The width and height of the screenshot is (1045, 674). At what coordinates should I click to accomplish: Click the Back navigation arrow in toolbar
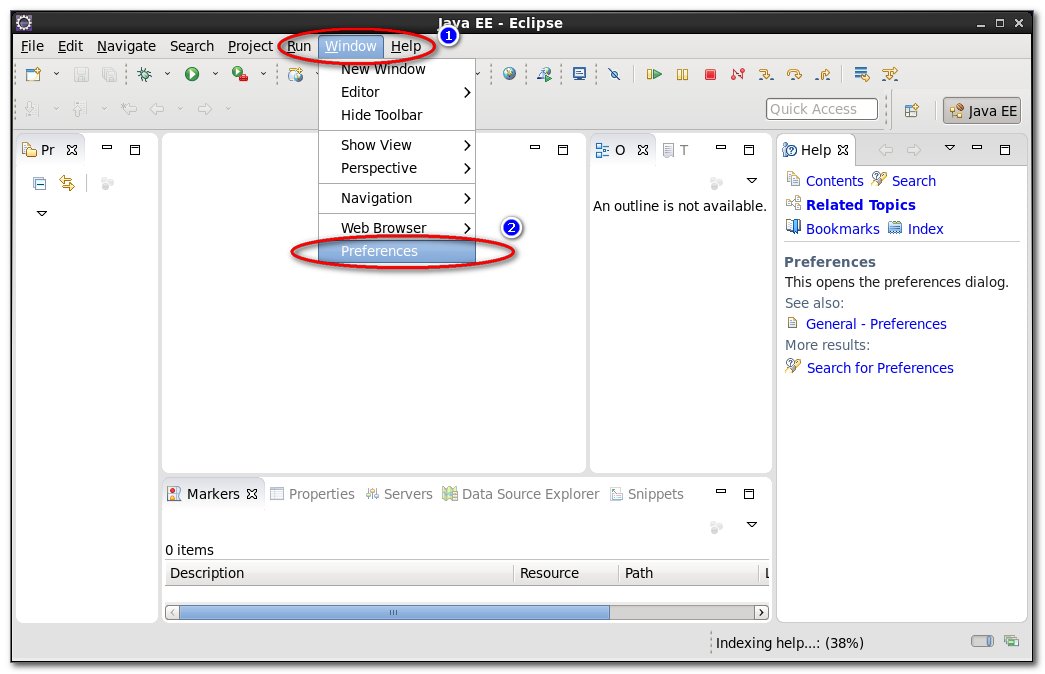(x=157, y=109)
